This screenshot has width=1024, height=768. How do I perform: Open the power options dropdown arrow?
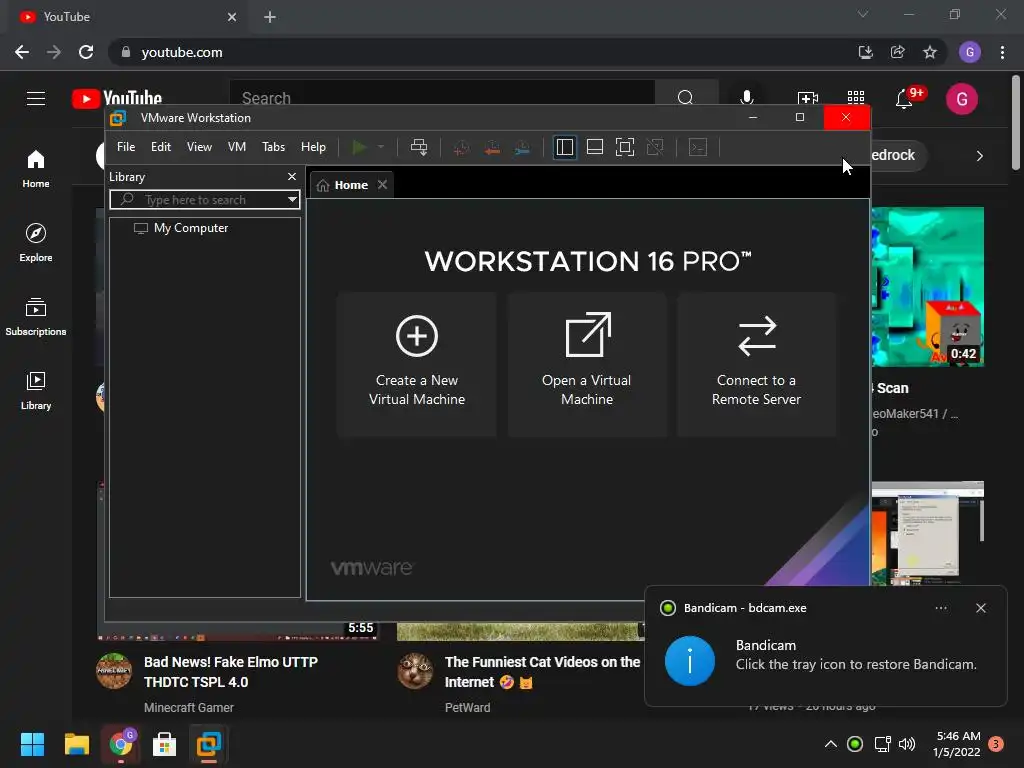tap(381, 147)
